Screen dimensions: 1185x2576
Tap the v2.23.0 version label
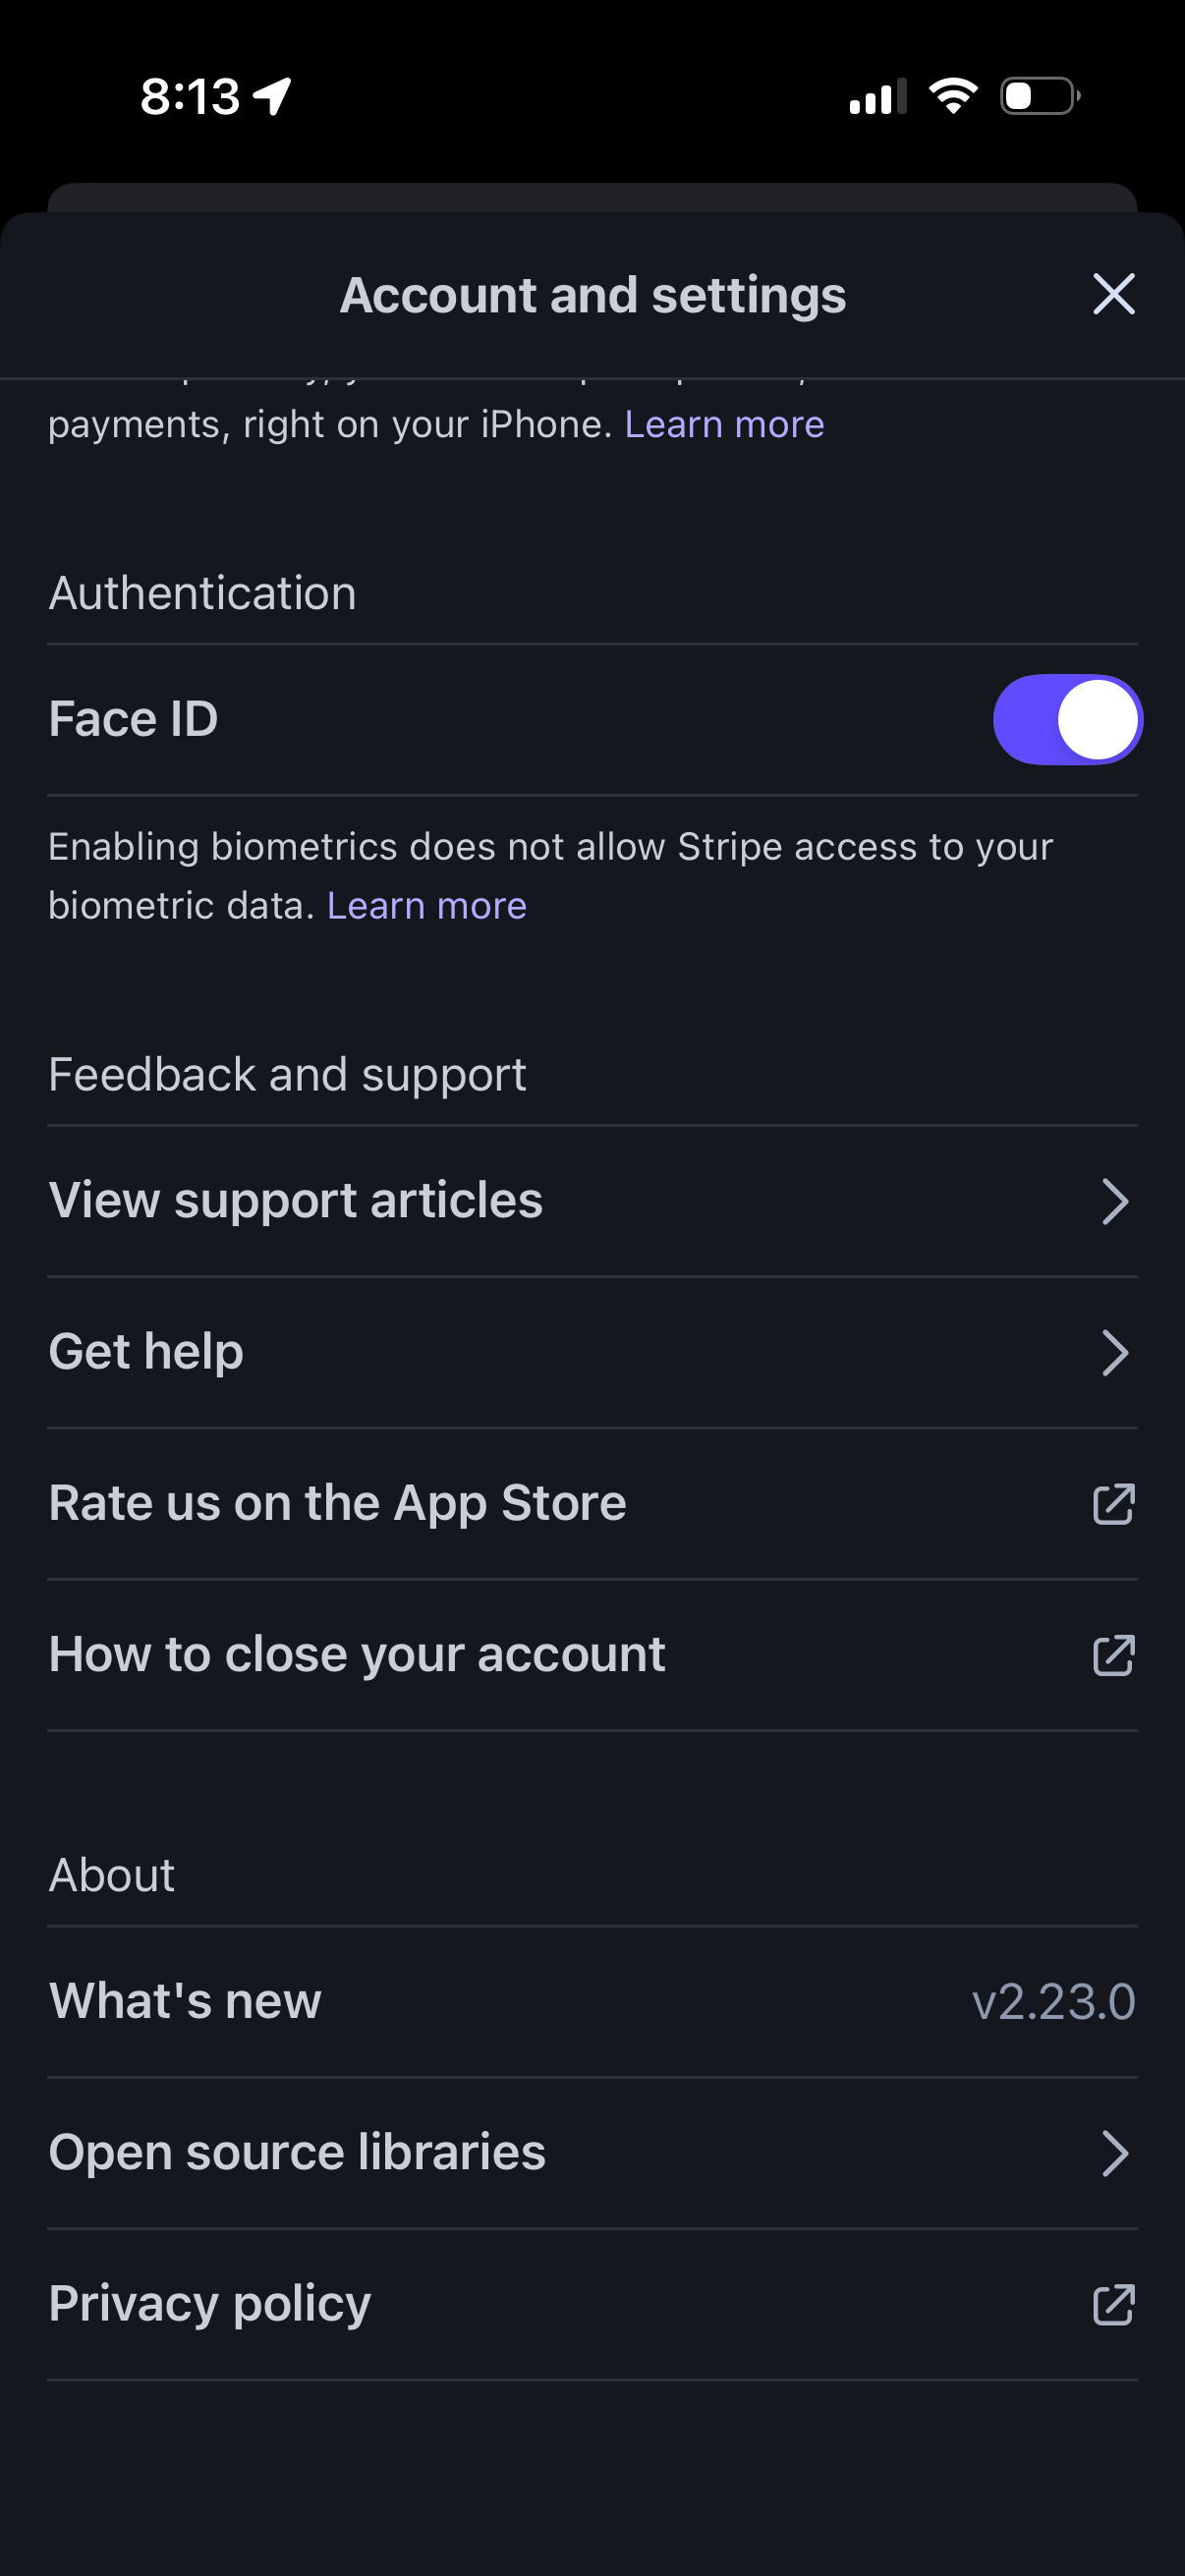coord(1053,2001)
